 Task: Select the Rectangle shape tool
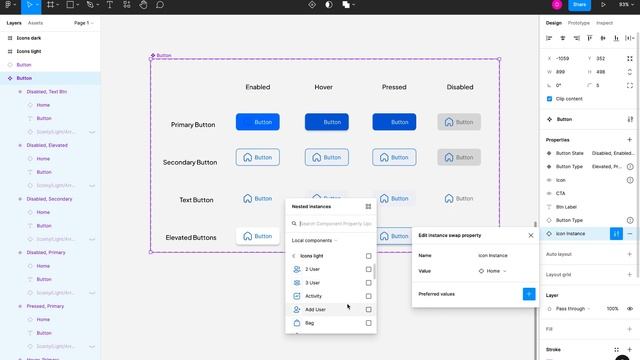[70, 5]
